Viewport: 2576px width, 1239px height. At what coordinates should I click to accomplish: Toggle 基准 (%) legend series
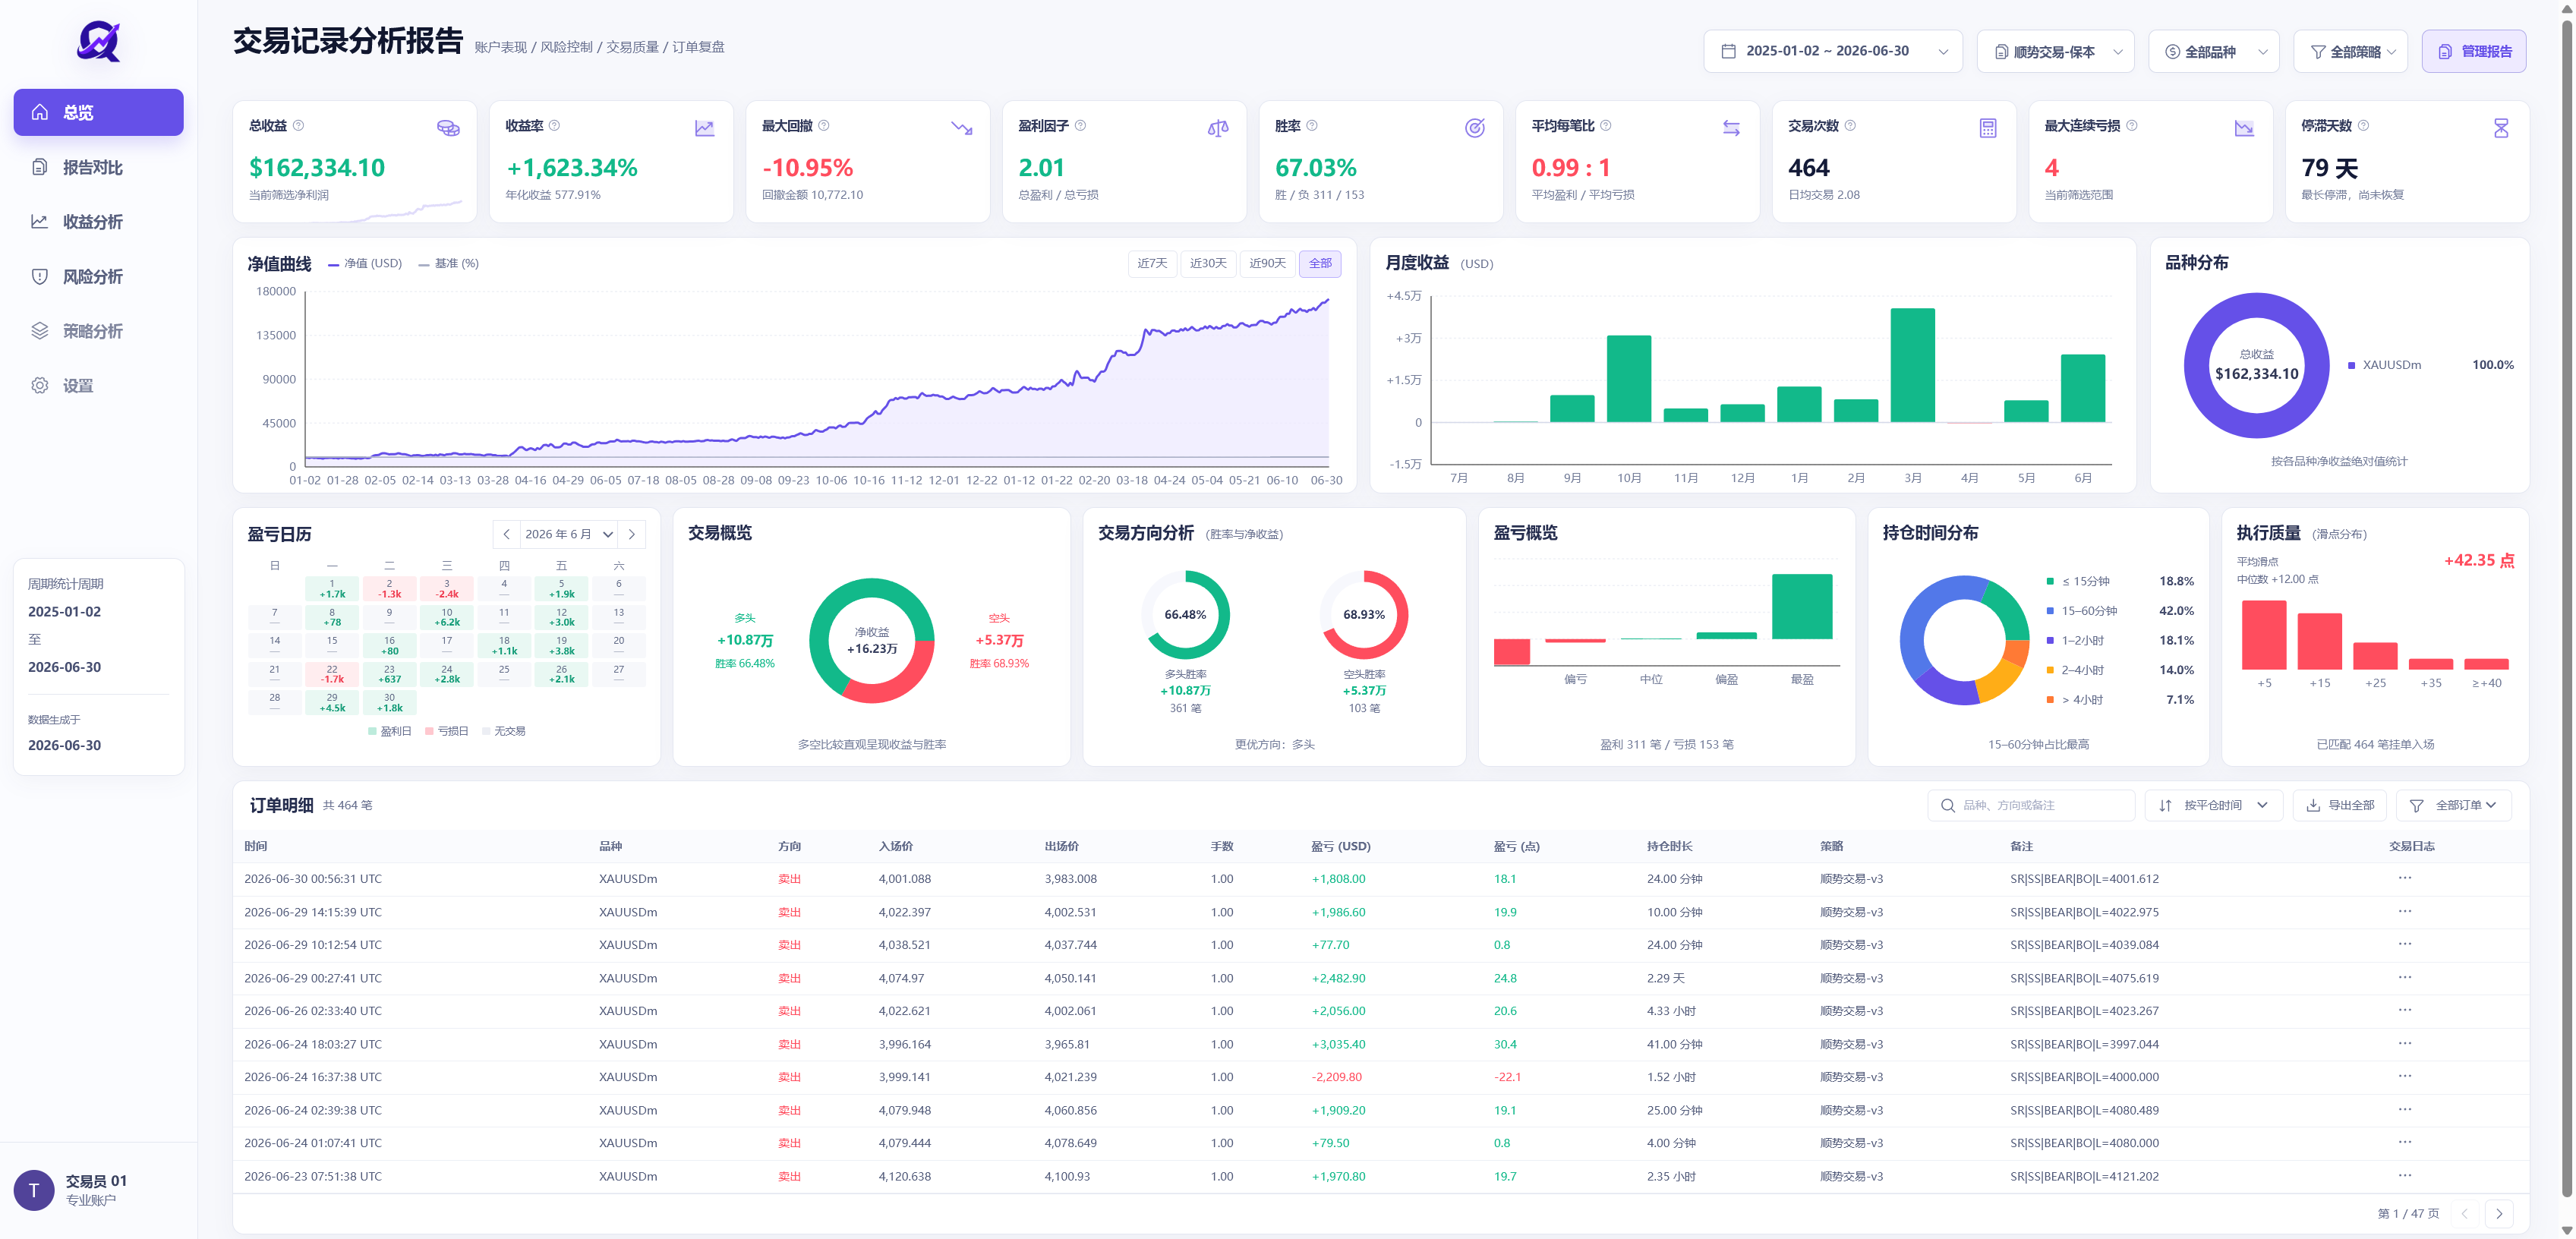pos(449,263)
